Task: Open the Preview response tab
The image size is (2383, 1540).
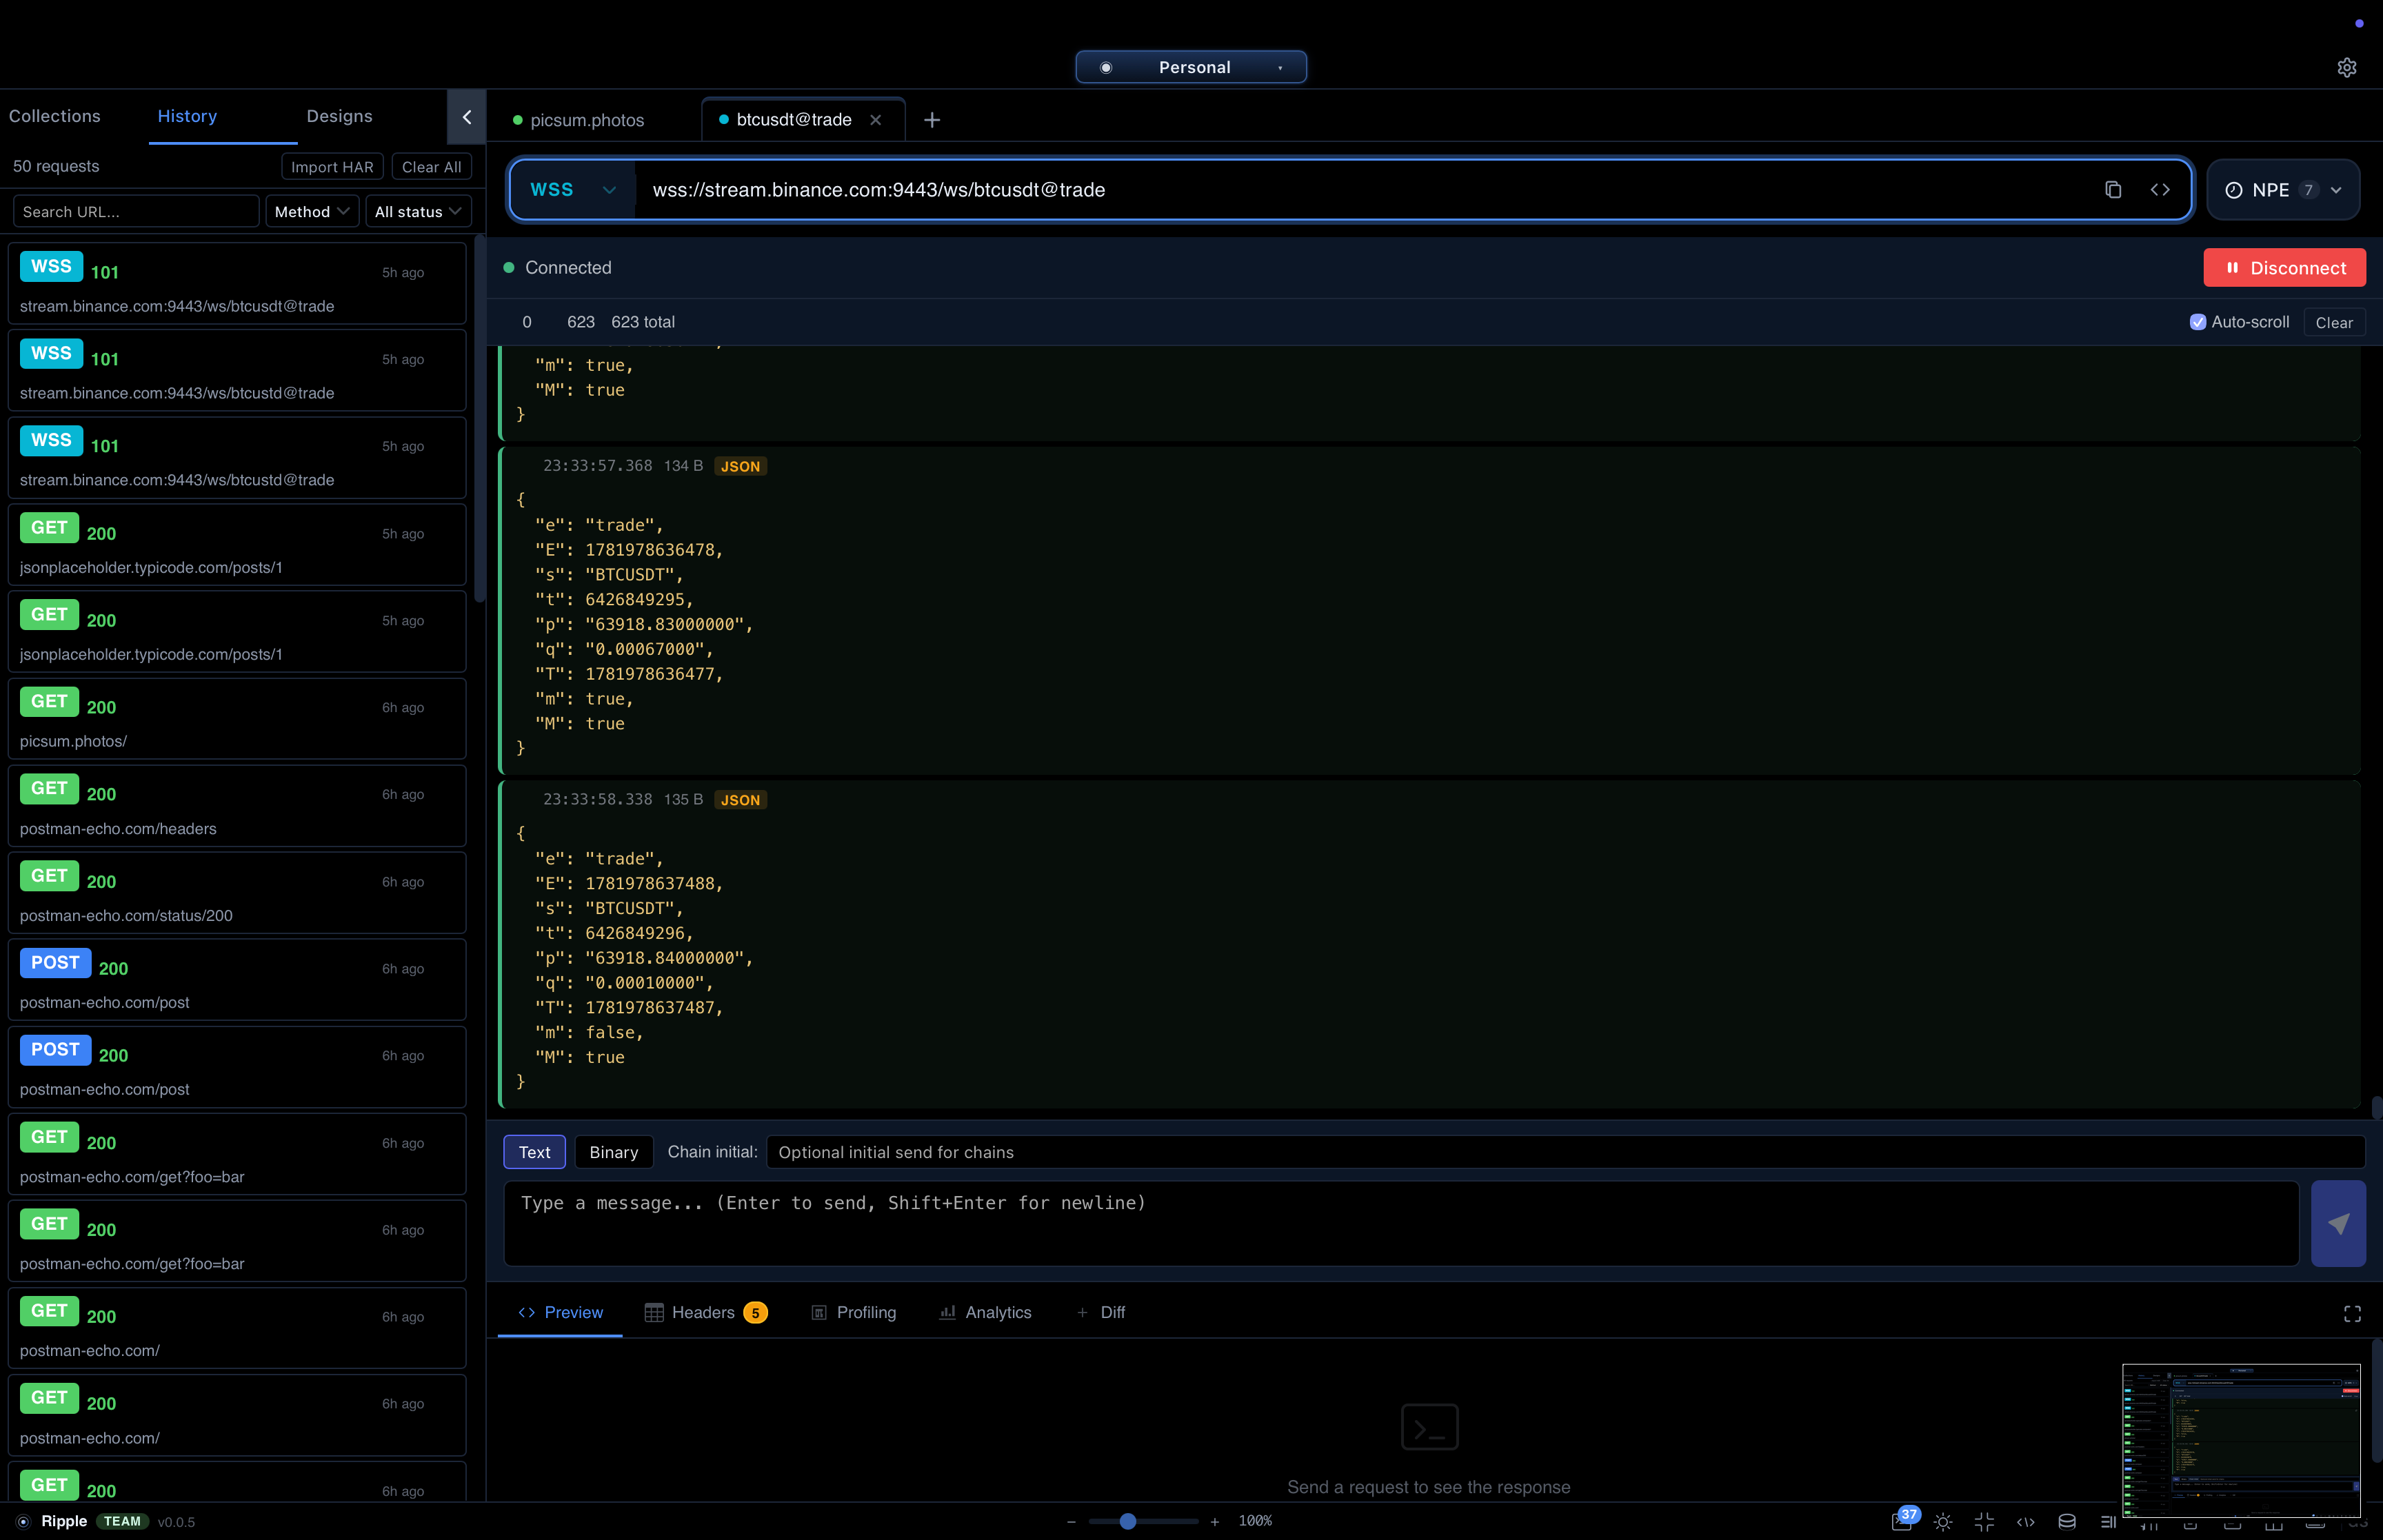Action: 560,1313
